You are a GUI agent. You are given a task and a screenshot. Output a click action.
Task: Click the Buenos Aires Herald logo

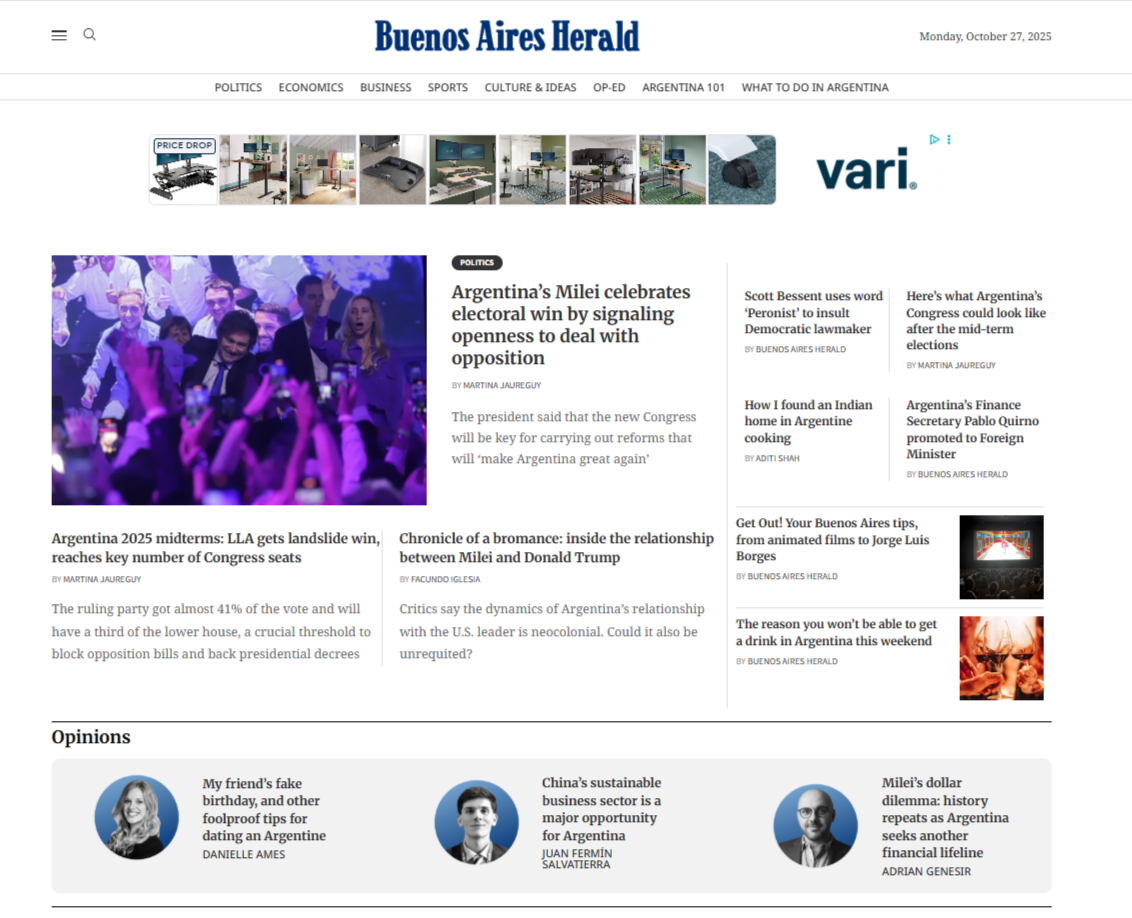(507, 36)
